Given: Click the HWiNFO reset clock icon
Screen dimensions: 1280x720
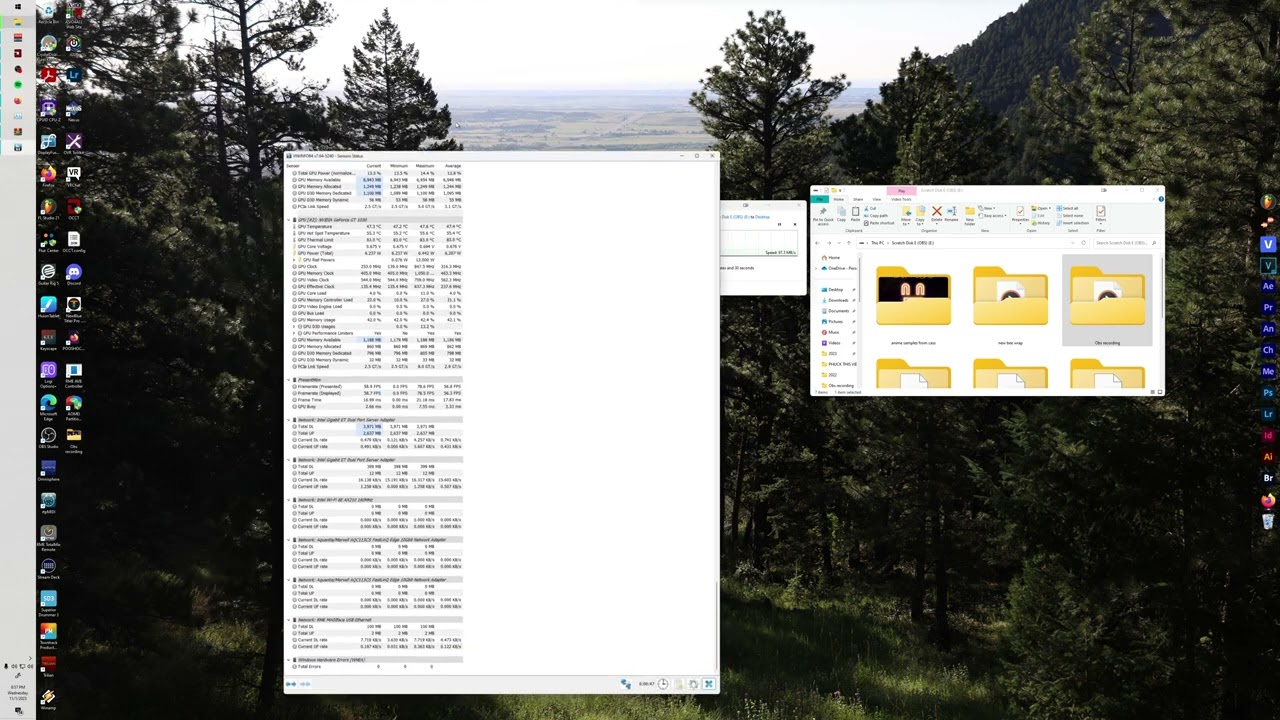Looking at the screenshot, I should pyautogui.click(x=663, y=684).
